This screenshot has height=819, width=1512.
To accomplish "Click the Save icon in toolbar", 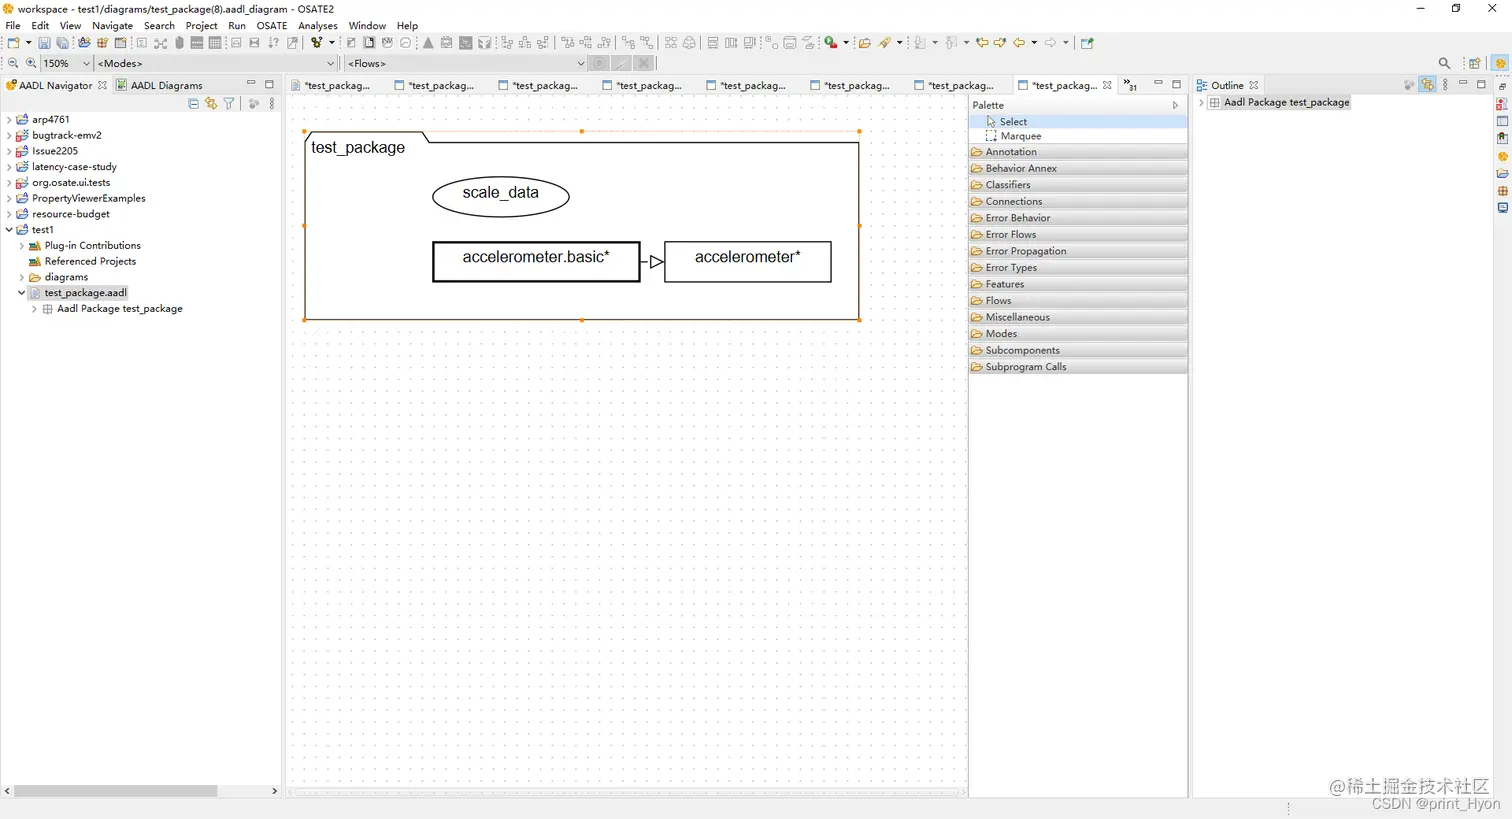I will click(x=44, y=43).
